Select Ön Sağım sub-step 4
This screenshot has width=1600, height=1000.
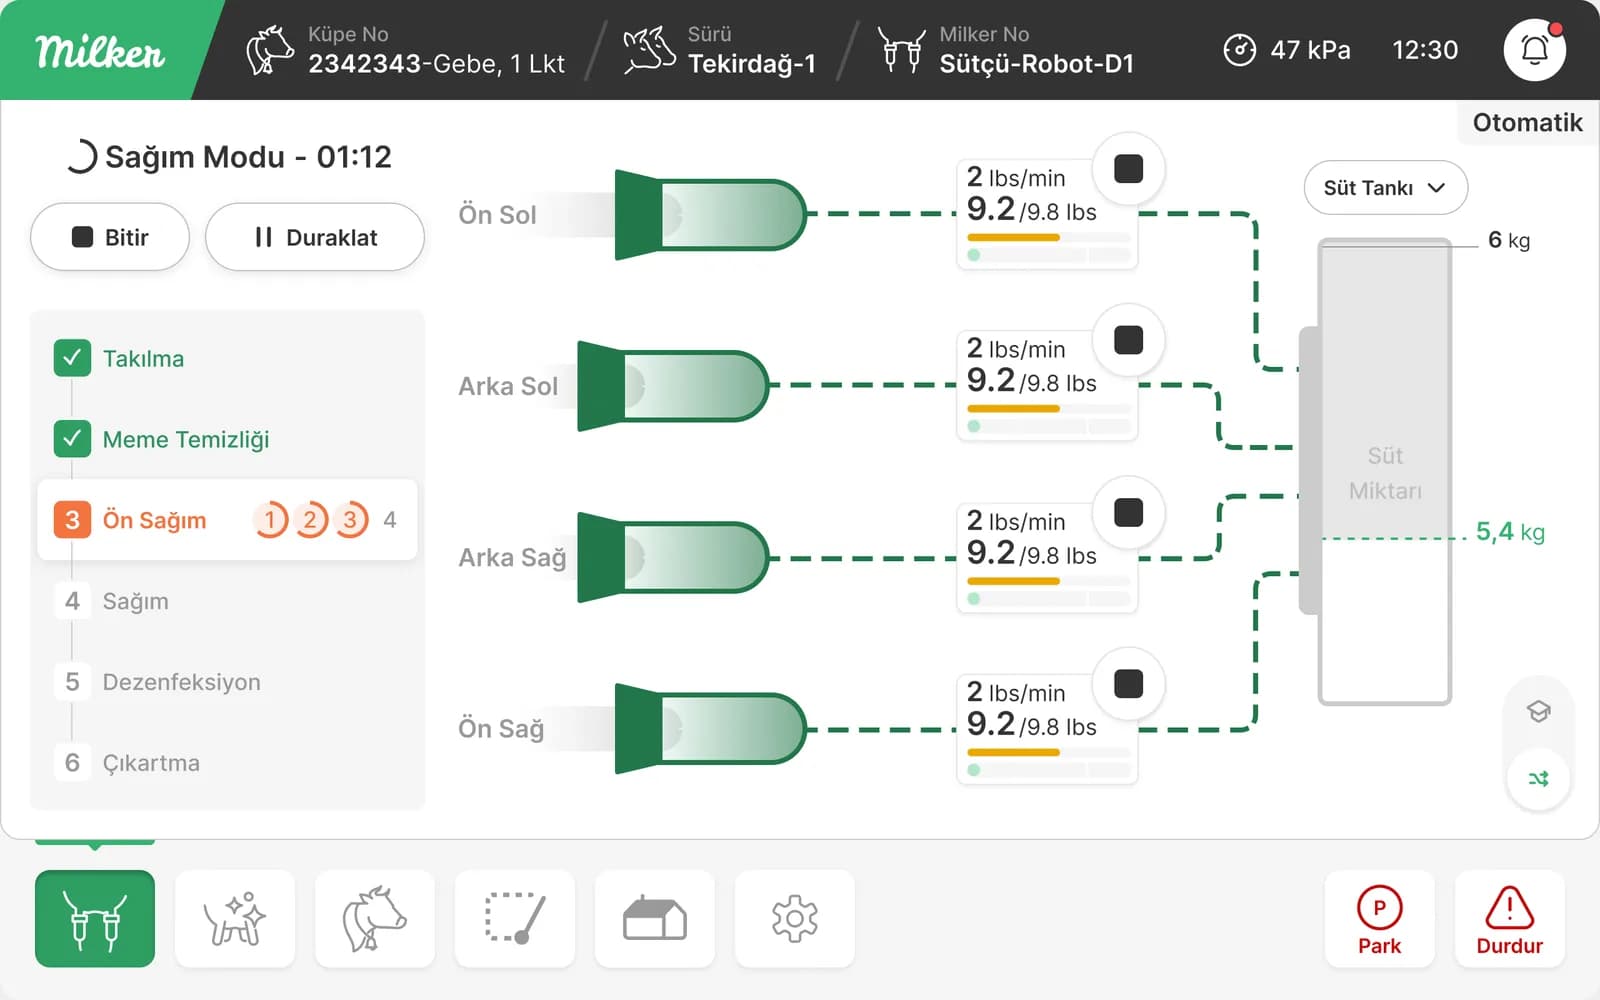(x=390, y=520)
